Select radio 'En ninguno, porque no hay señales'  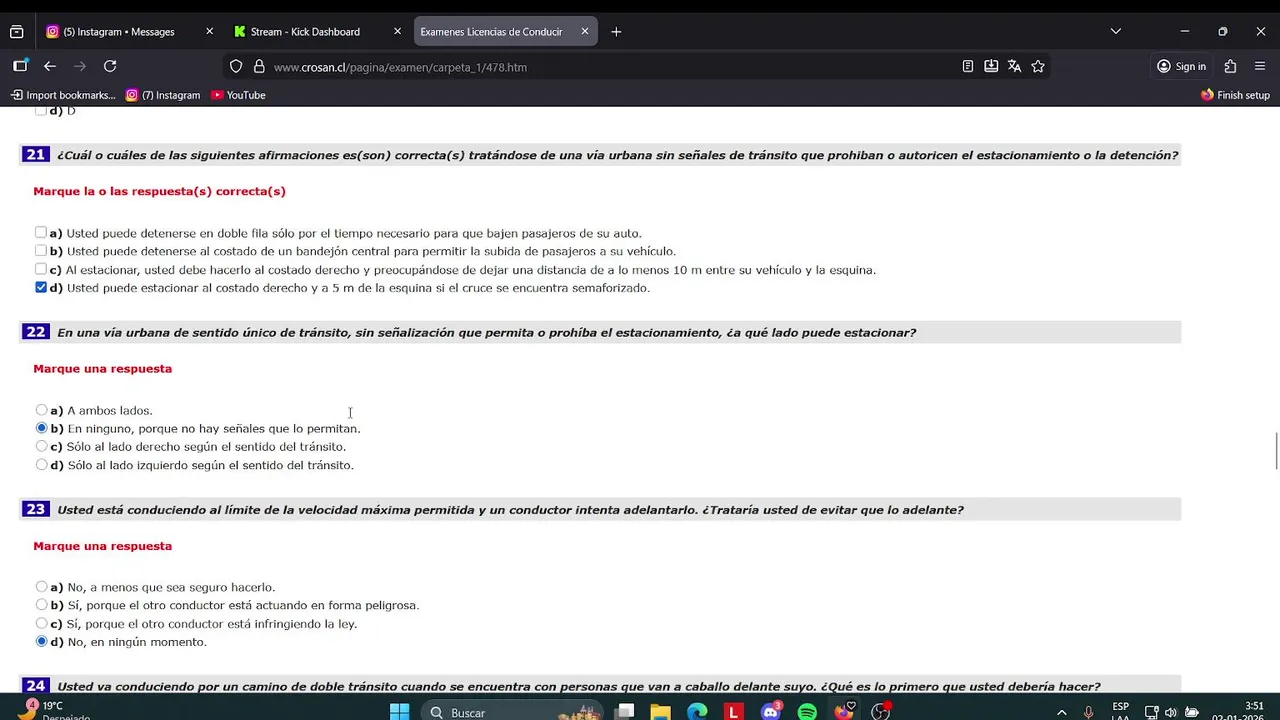tap(41, 428)
